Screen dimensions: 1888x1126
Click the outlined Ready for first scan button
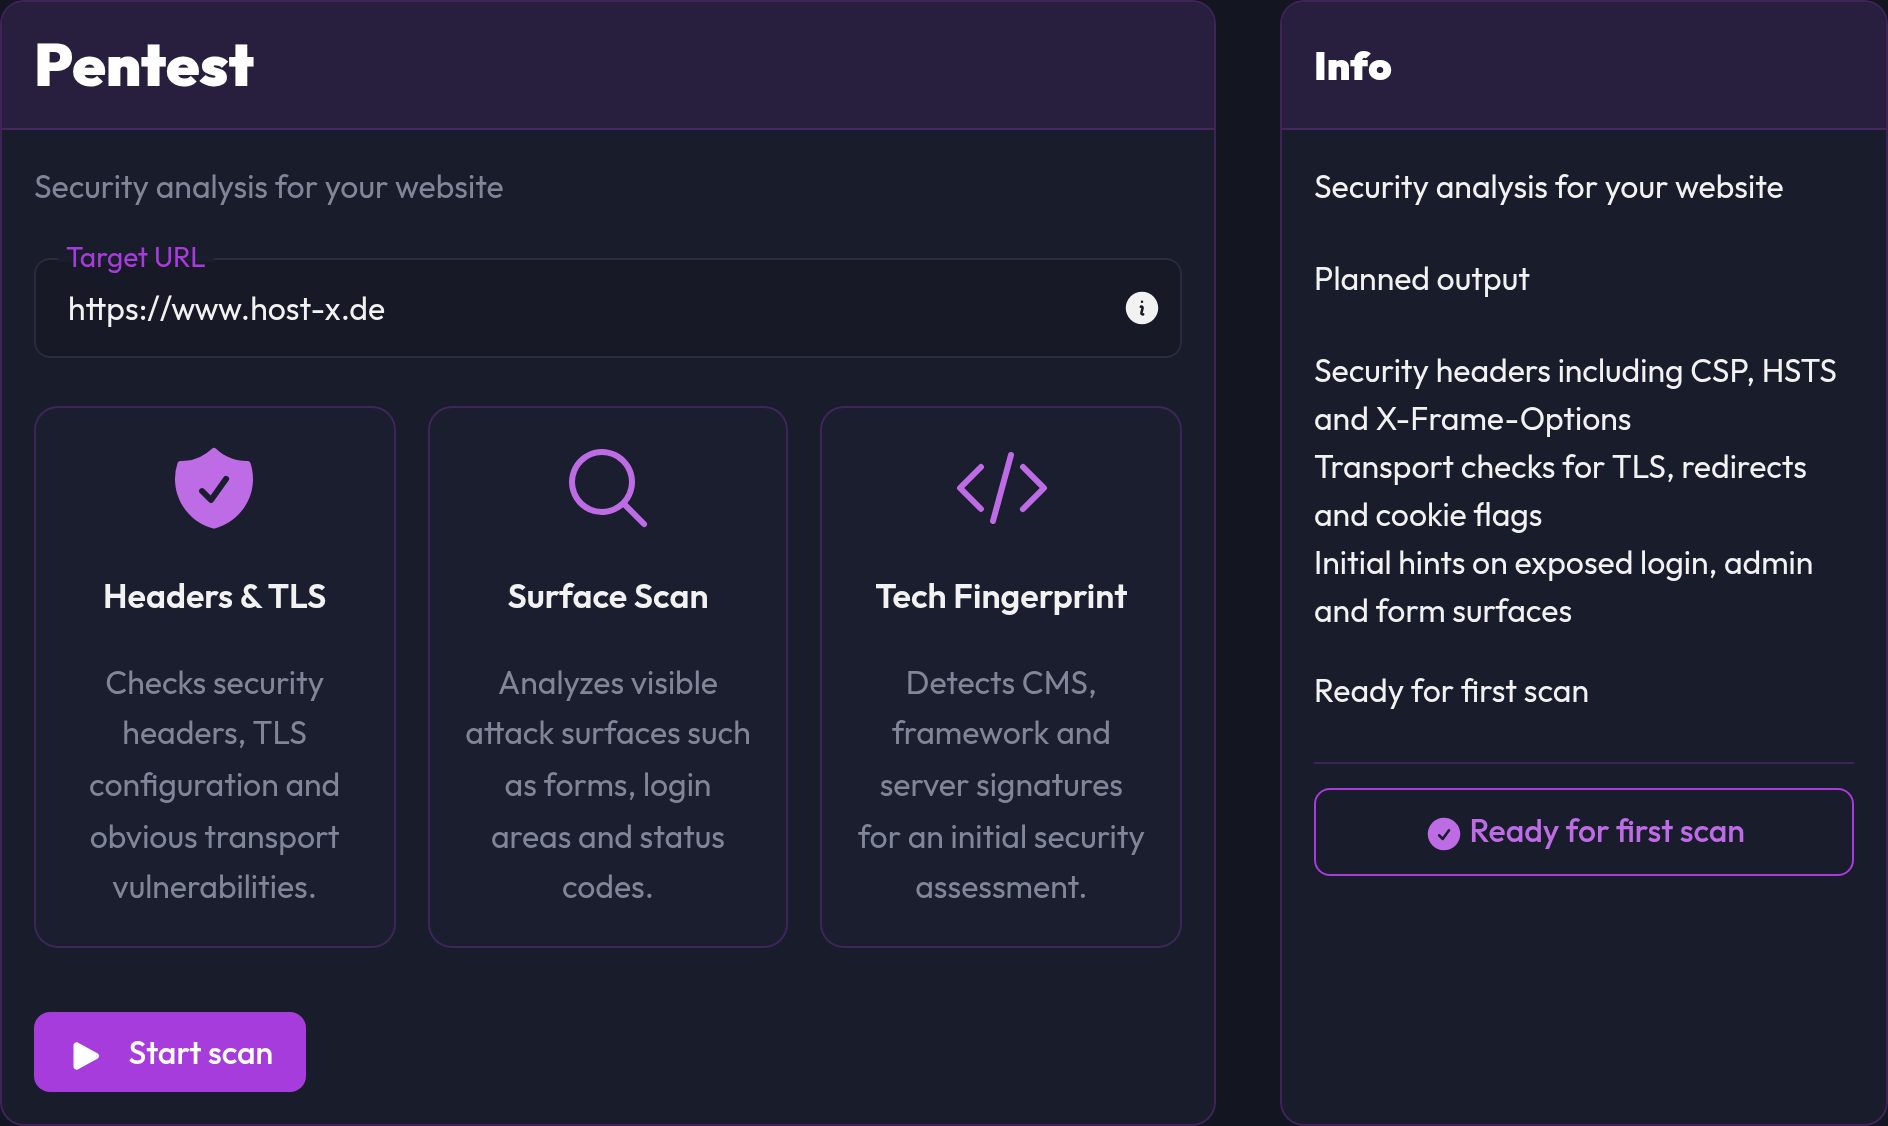coord(1583,832)
